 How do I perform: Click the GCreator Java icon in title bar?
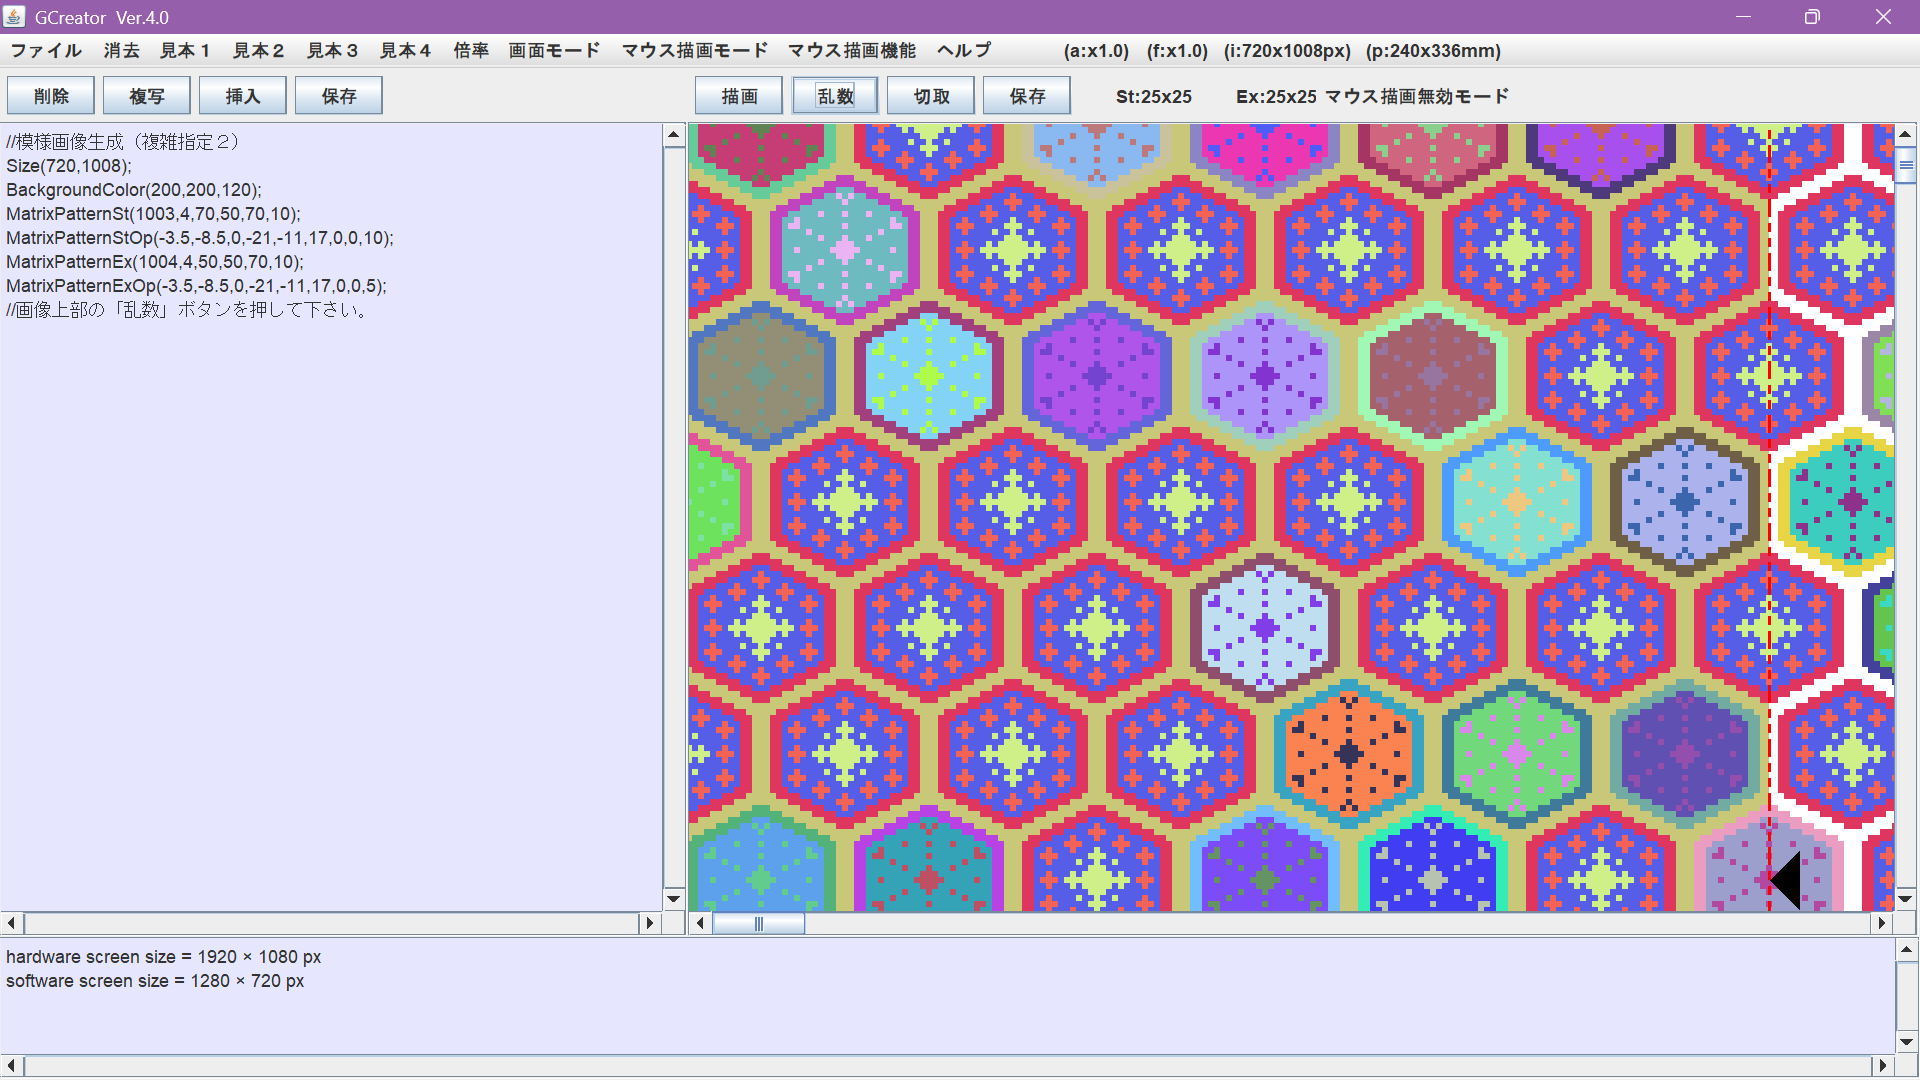pos(14,17)
